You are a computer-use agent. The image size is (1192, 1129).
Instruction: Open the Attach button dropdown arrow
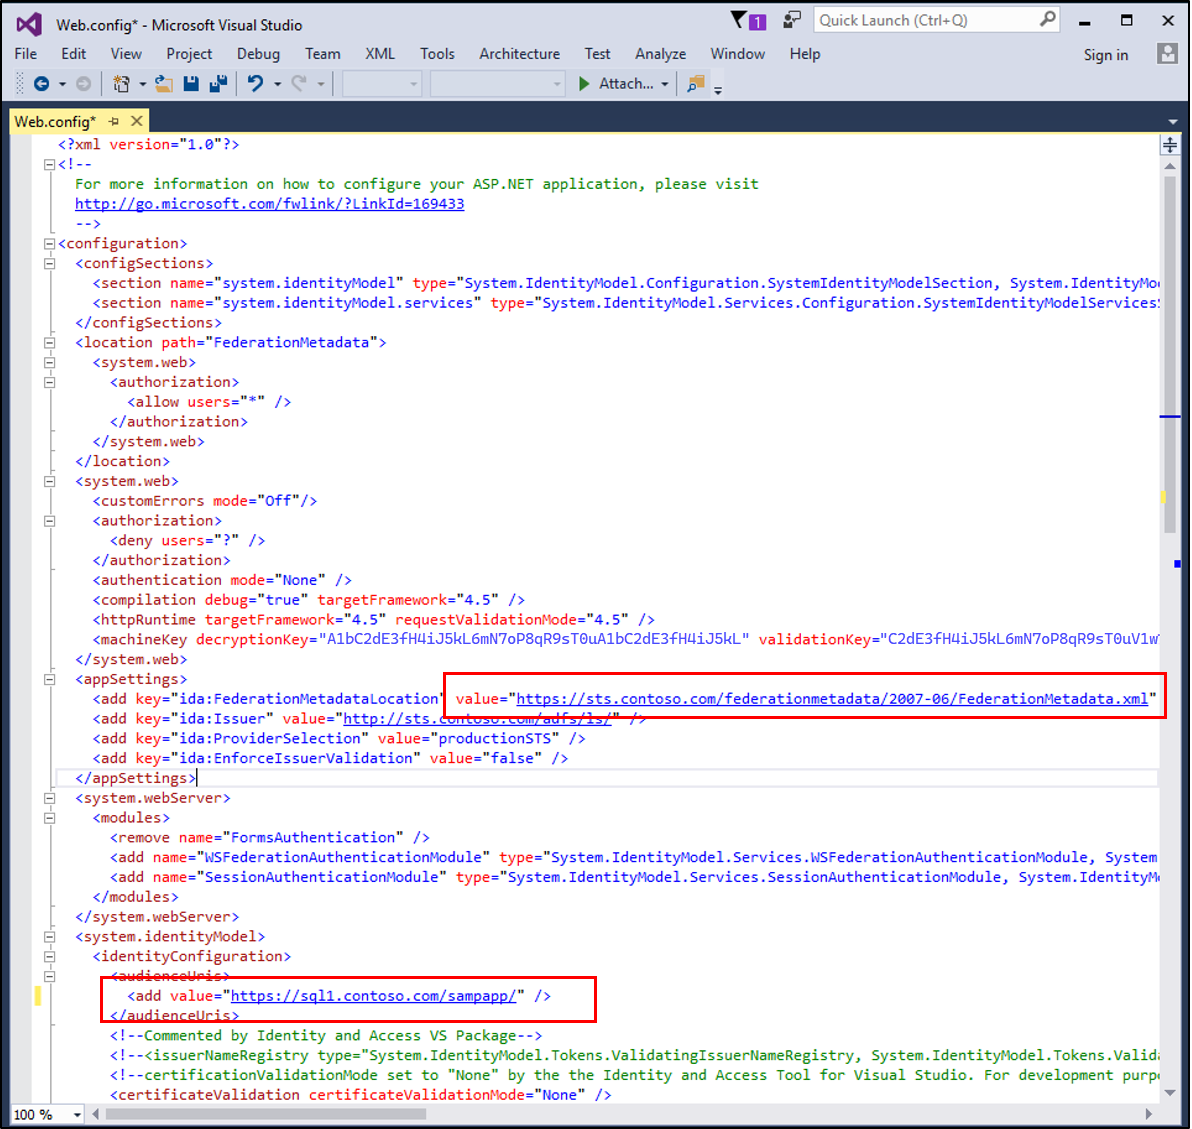(x=665, y=84)
